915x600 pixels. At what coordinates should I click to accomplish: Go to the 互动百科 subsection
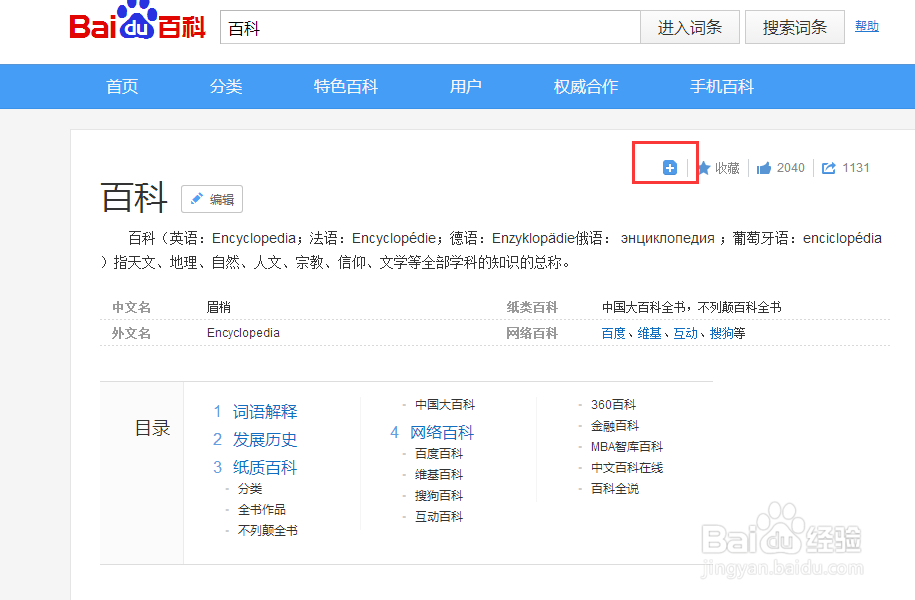coord(439,517)
